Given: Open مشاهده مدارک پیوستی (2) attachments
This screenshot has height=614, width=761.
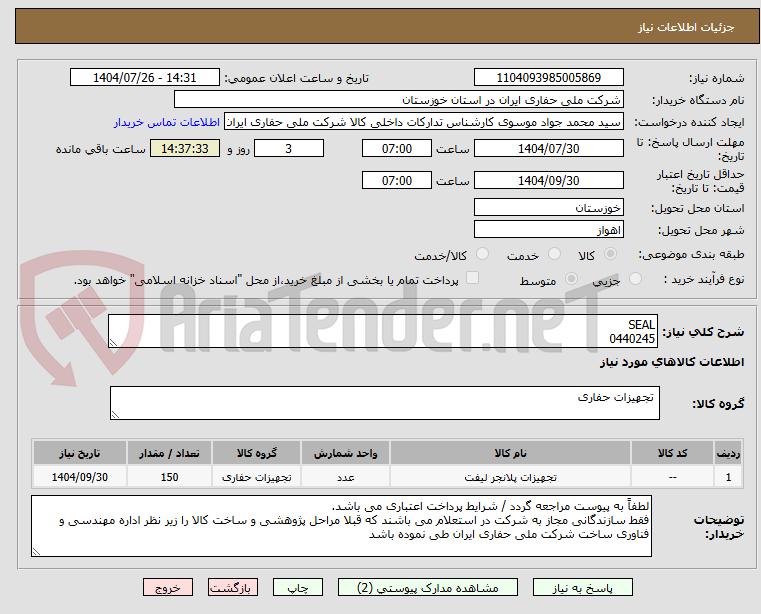Looking at the screenshot, I should point(428,587).
